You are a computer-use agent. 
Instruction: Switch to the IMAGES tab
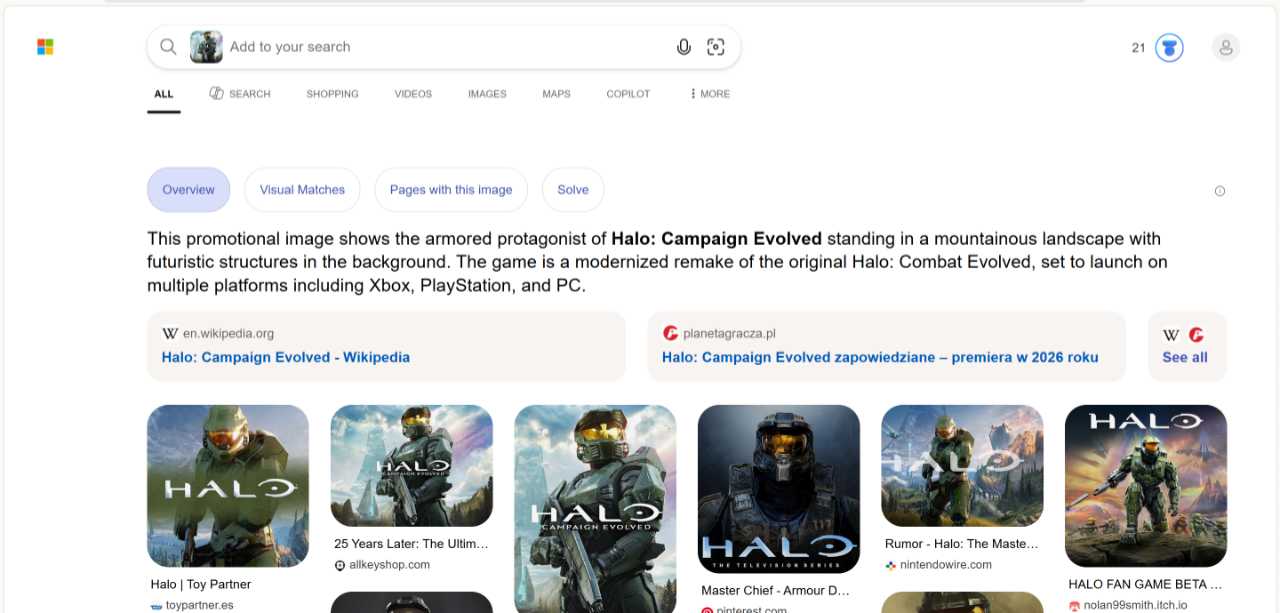click(x=487, y=94)
